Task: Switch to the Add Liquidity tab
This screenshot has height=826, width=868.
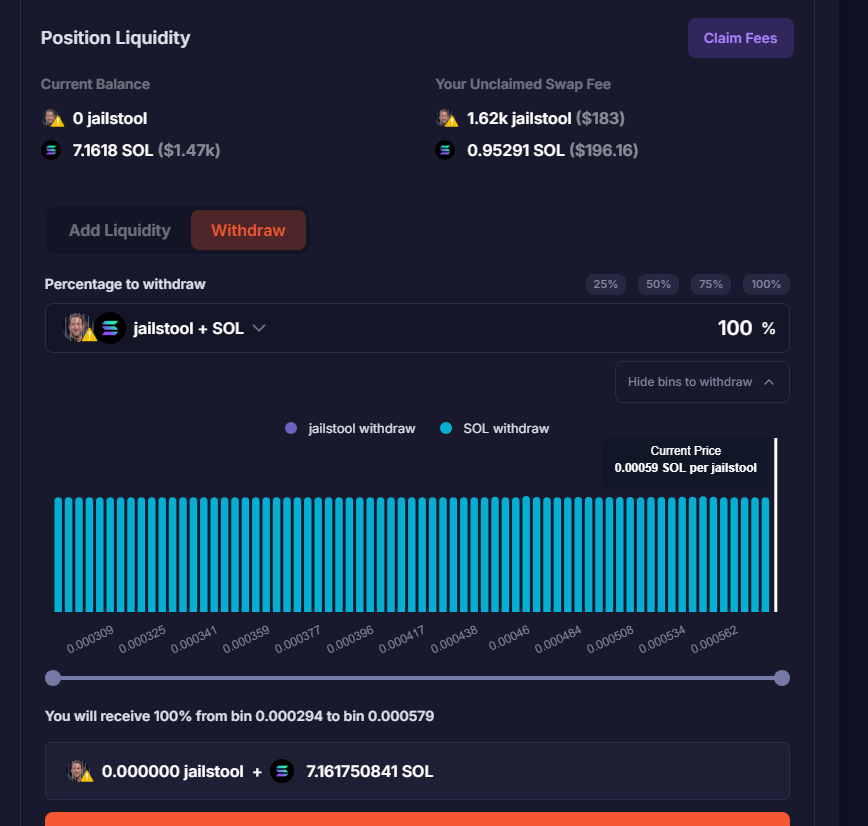Action: point(120,230)
